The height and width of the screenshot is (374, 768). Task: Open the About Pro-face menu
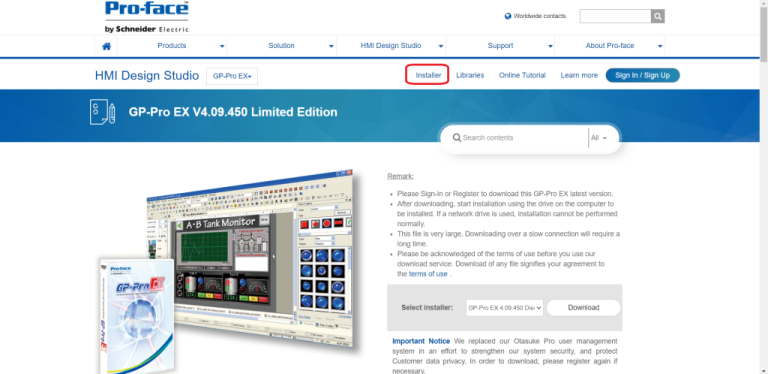pyautogui.click(x=610, y=46)
